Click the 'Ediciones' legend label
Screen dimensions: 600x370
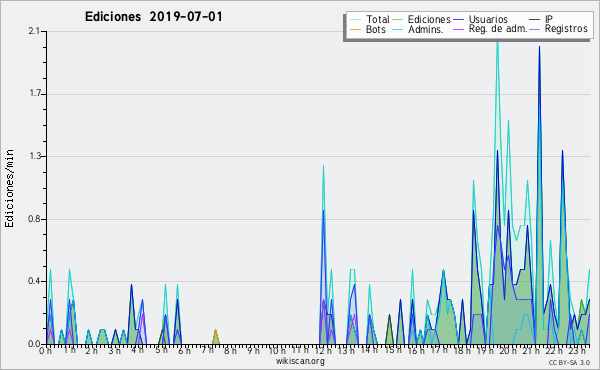429,19
